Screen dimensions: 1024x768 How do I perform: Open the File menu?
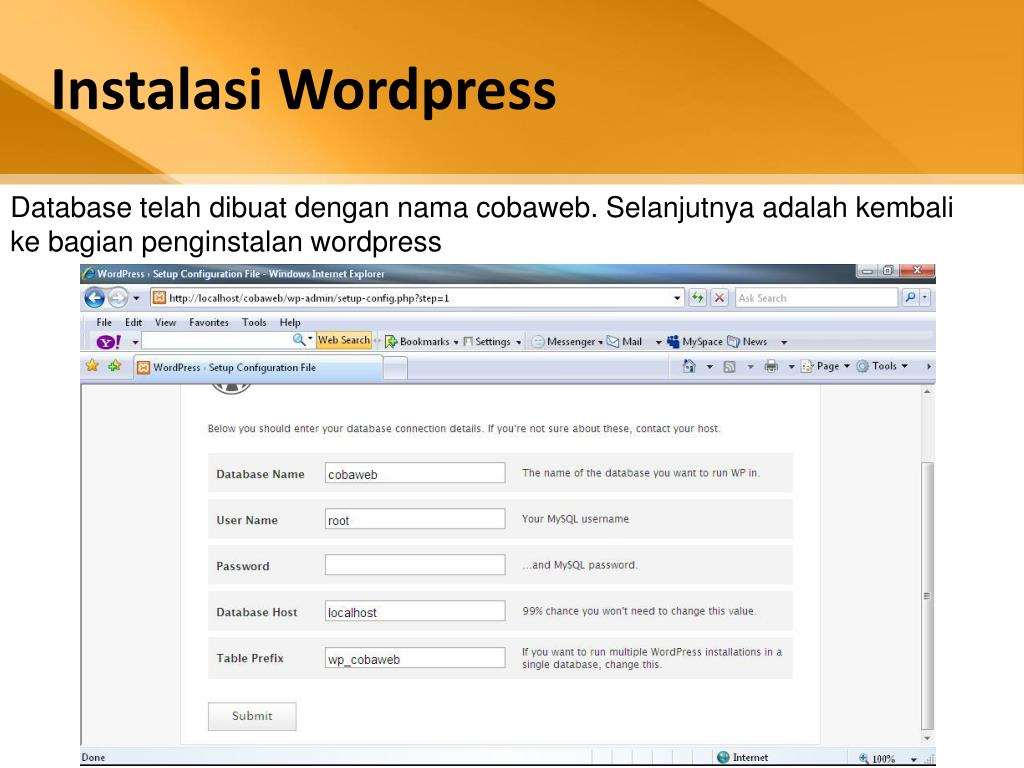pos(104,323)
